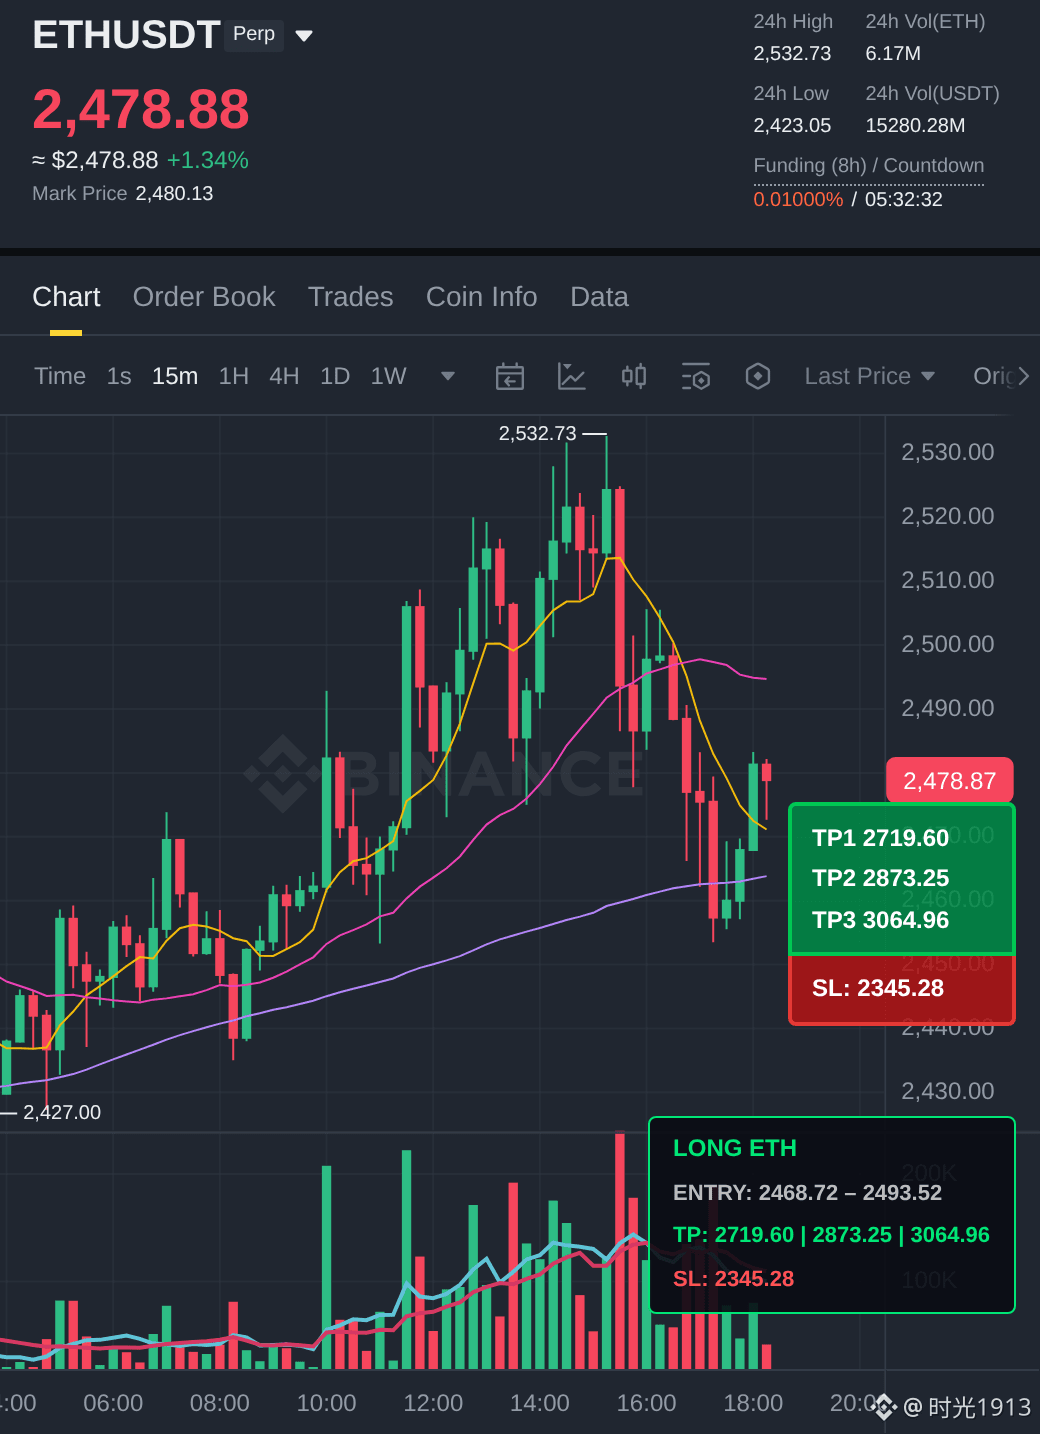
Task: Switch to the Chart tab
Action: pos(66,297)
